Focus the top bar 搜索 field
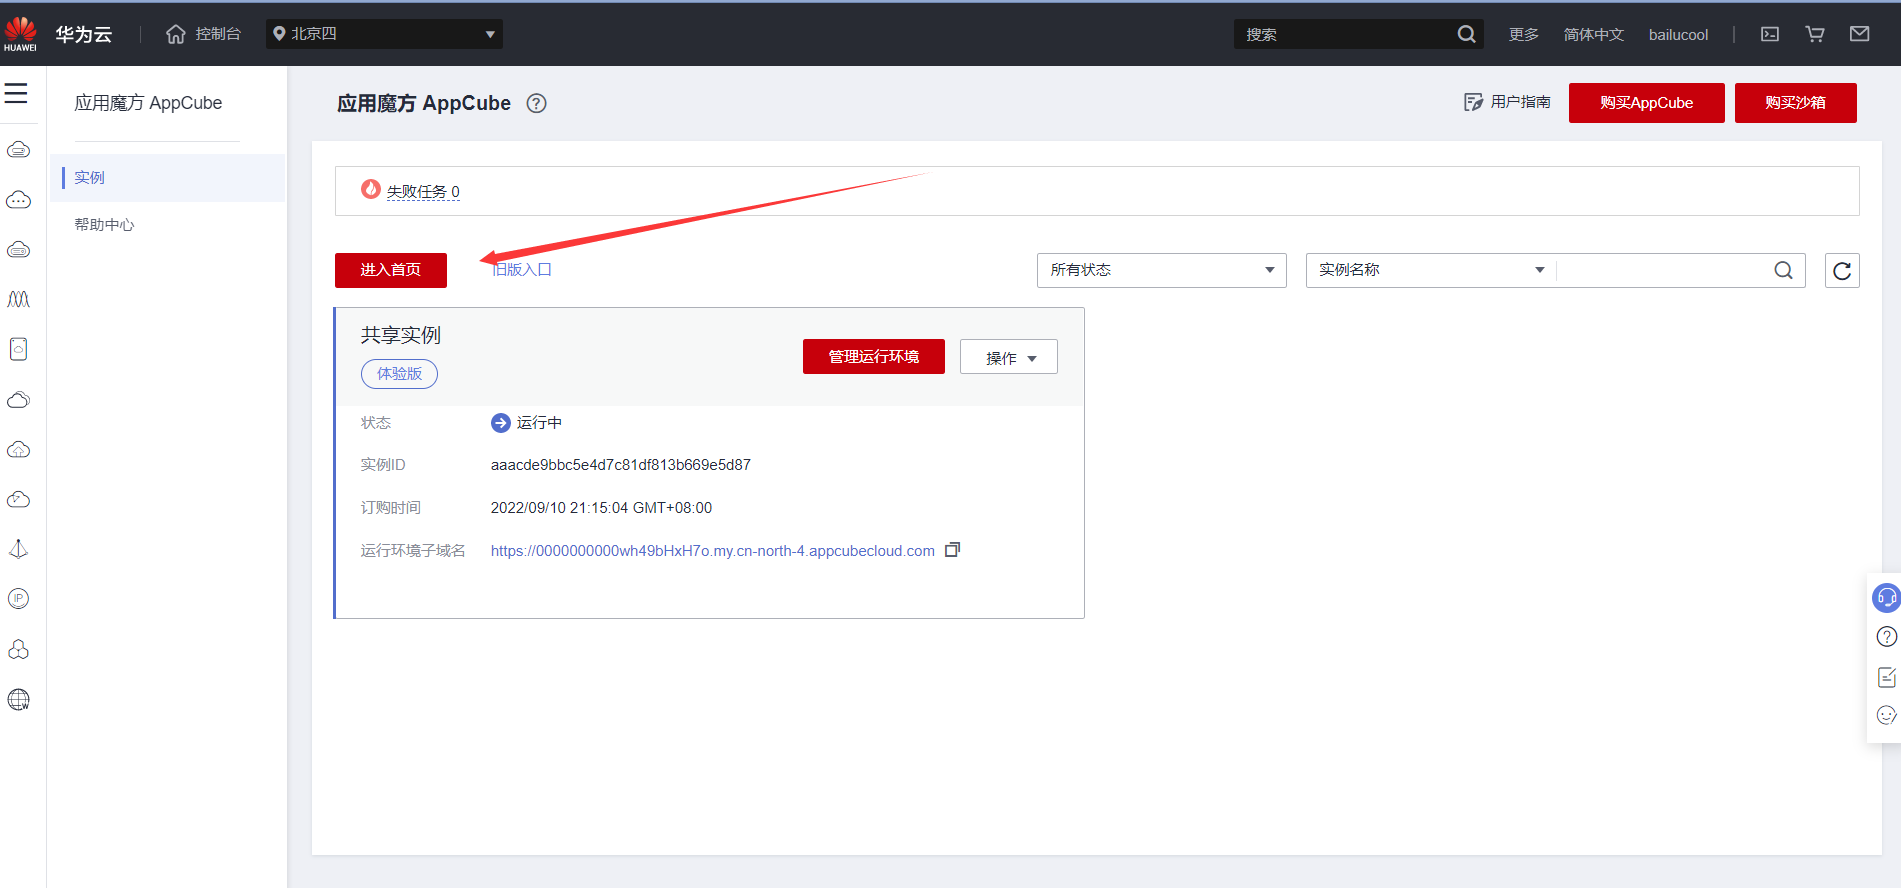This screenshot has width=1901, height=888. coord(1345,34)
